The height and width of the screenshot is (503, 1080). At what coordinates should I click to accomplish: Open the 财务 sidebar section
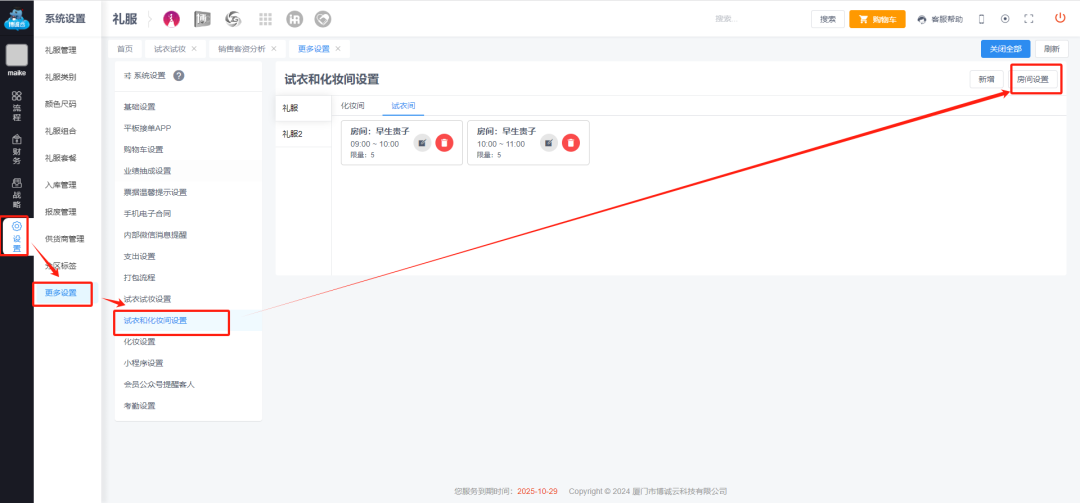coord(17,150)
